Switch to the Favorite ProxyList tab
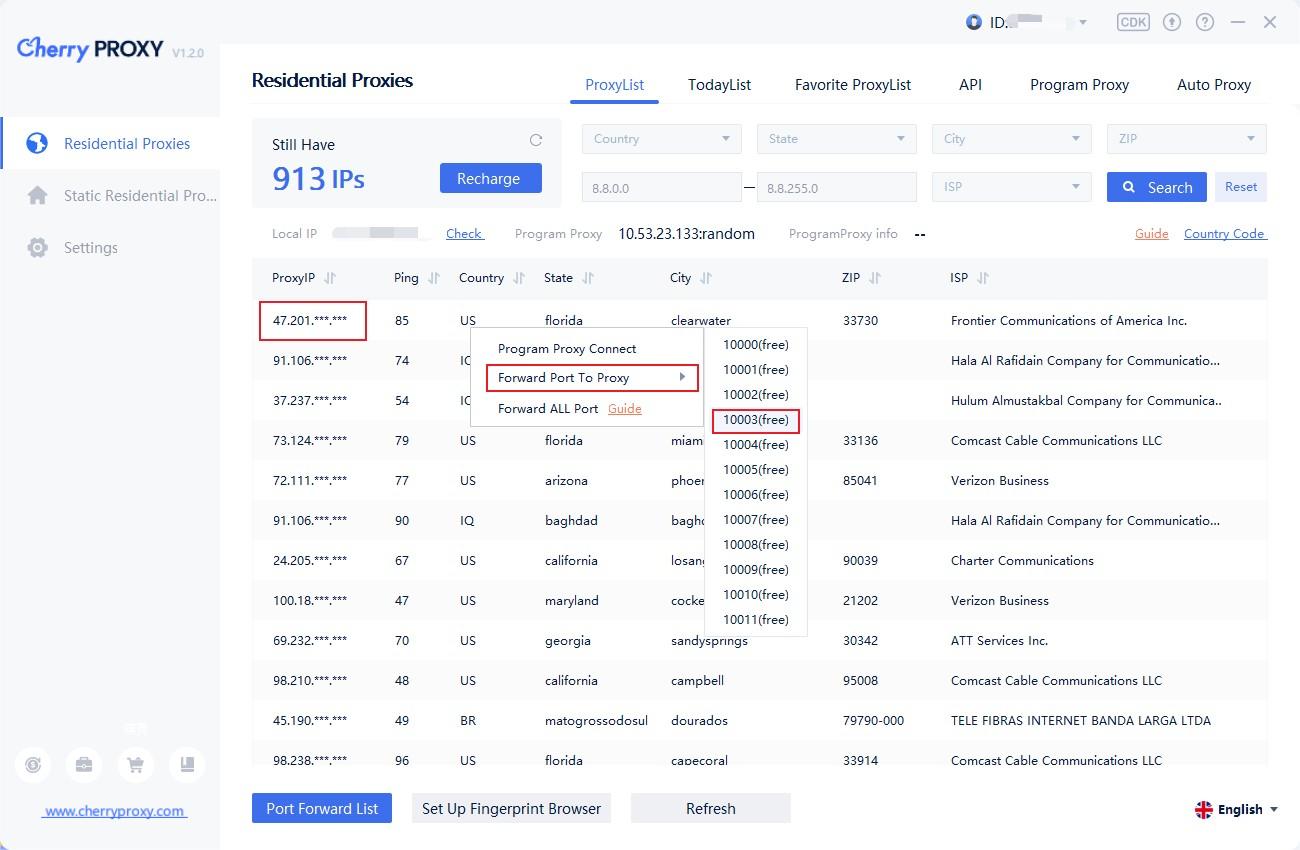Image resolution: width=1300 pixels, height=850 pixels. (852, 85)
